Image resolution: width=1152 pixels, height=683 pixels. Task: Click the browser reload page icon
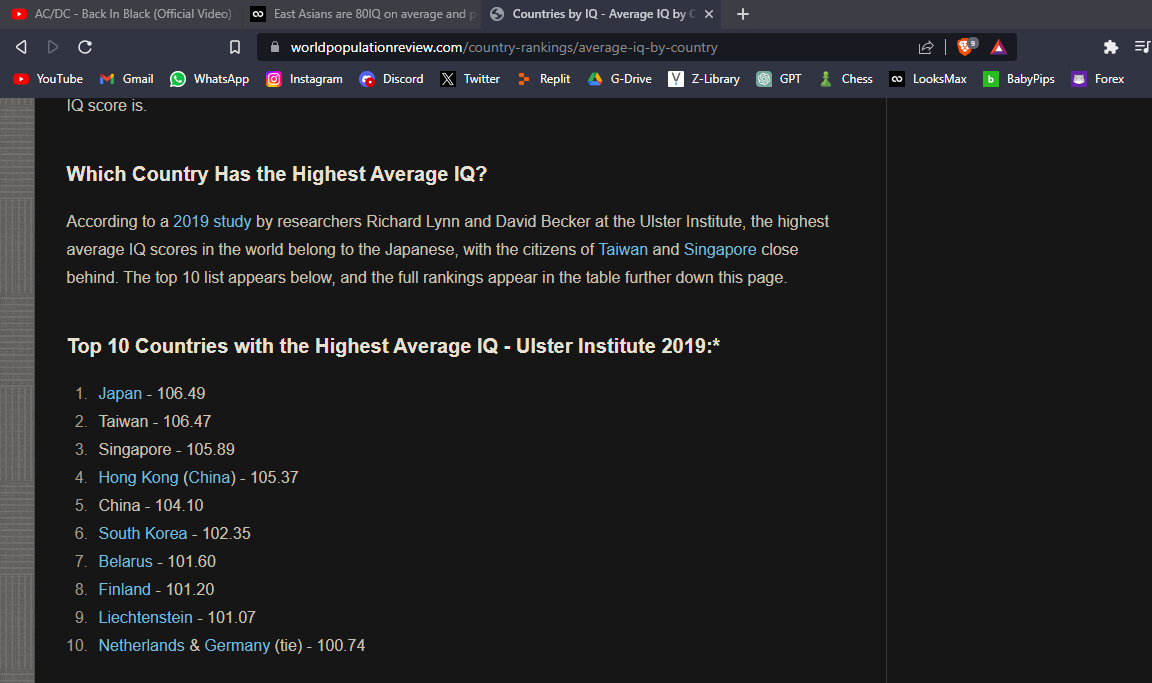[x=85, y=47]
